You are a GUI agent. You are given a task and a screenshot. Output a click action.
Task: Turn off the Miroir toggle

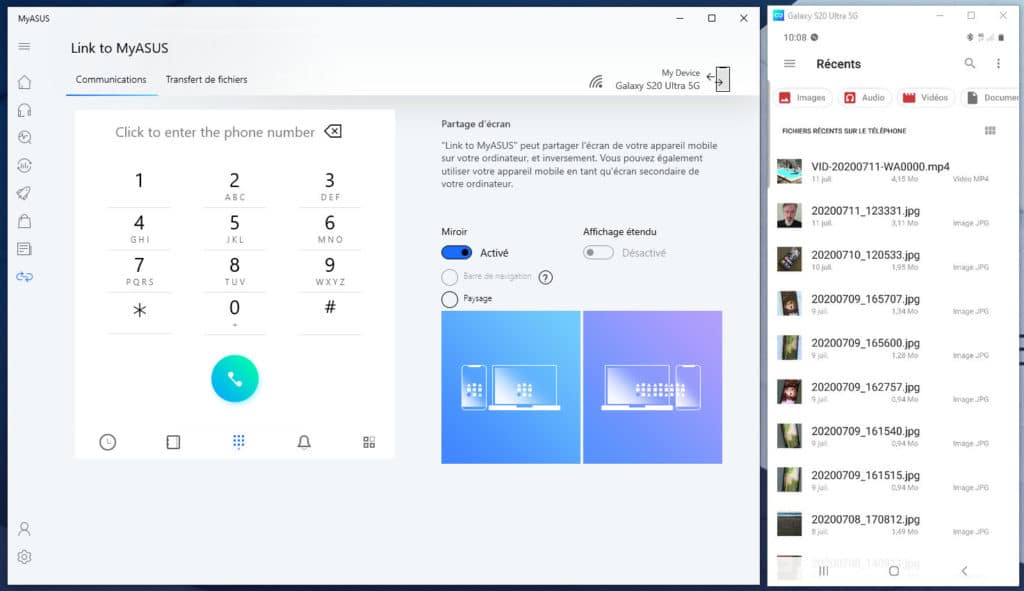pos(456,253)
